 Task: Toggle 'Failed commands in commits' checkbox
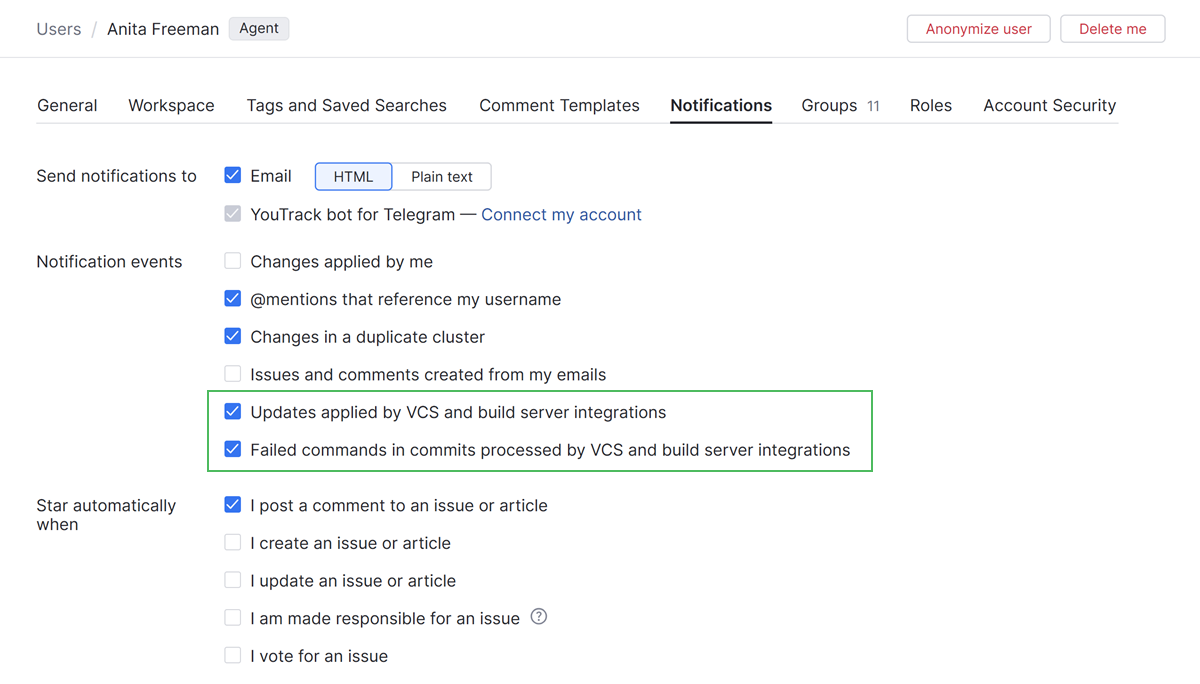pos(233,450)
